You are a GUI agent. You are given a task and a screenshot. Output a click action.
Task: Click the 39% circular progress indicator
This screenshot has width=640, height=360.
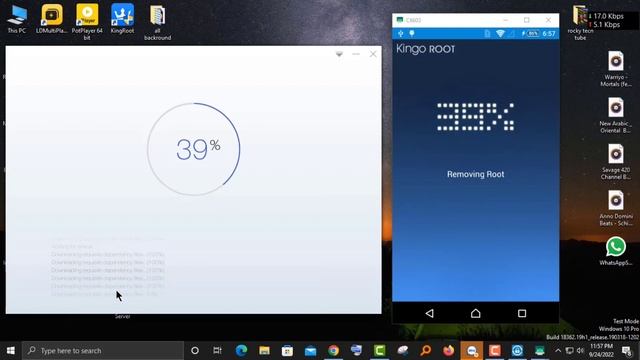click(194, 149)
